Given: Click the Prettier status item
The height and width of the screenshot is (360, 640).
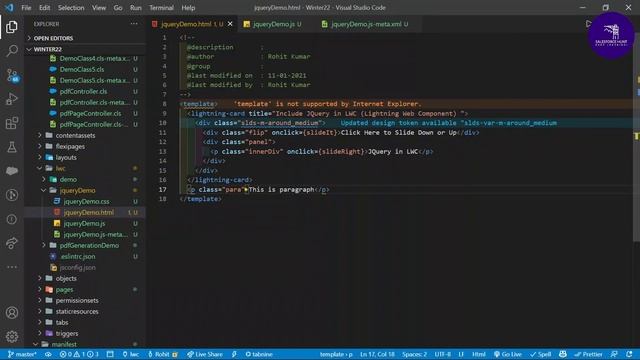Looking at the screenshot, I should 588,354.
